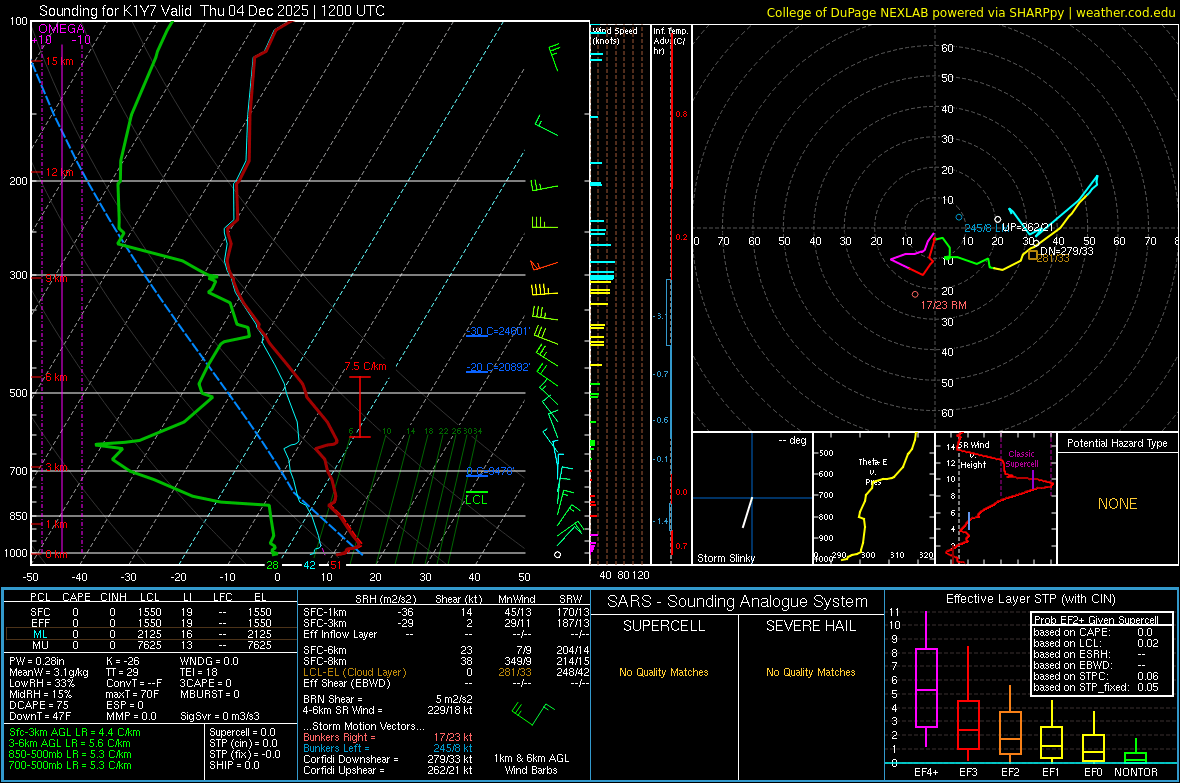Click surface dewpoint value 28
The width and height of the screenshot is (1180, 783).
(272, 565)
